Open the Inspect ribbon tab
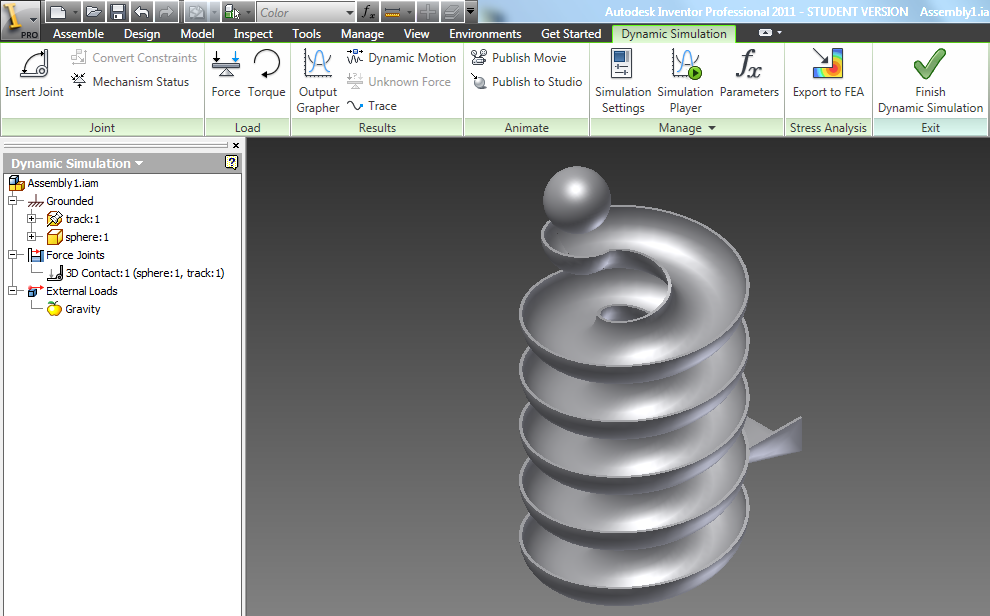This screenshot has width=990, height=616. (x=253, y=33)
